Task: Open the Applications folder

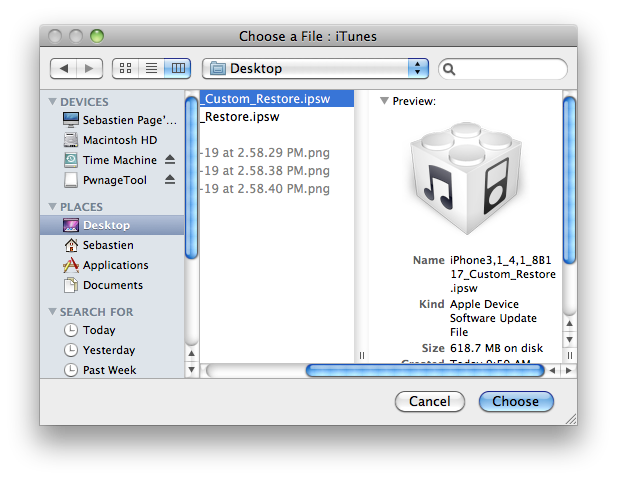Action: pyautogui.click(x=112, y=265)
